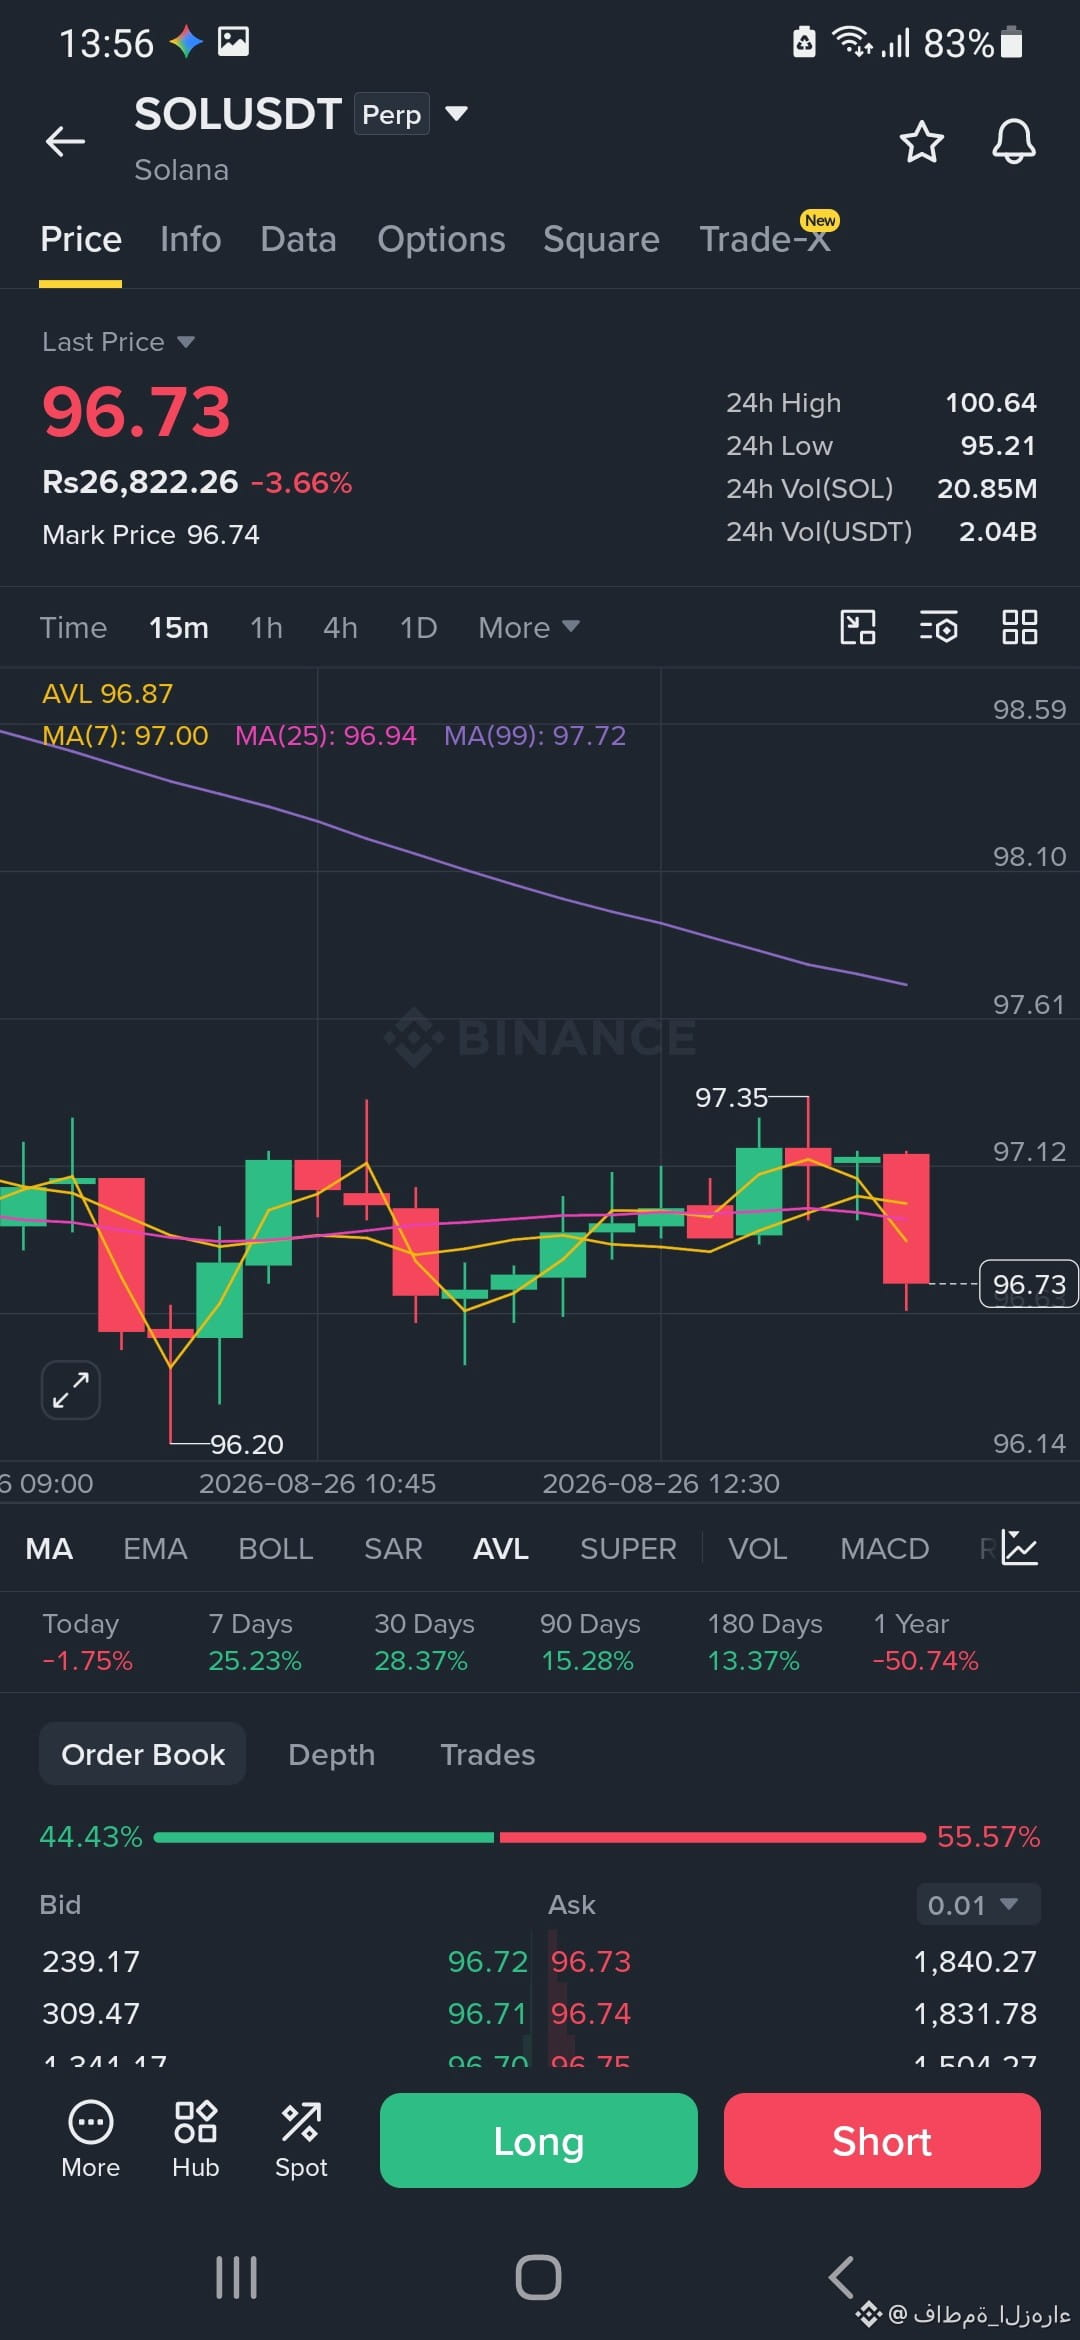Screen dimensions: 1080x2340
Task: Toggle the AVL indicator
Action: (501, 1549)
